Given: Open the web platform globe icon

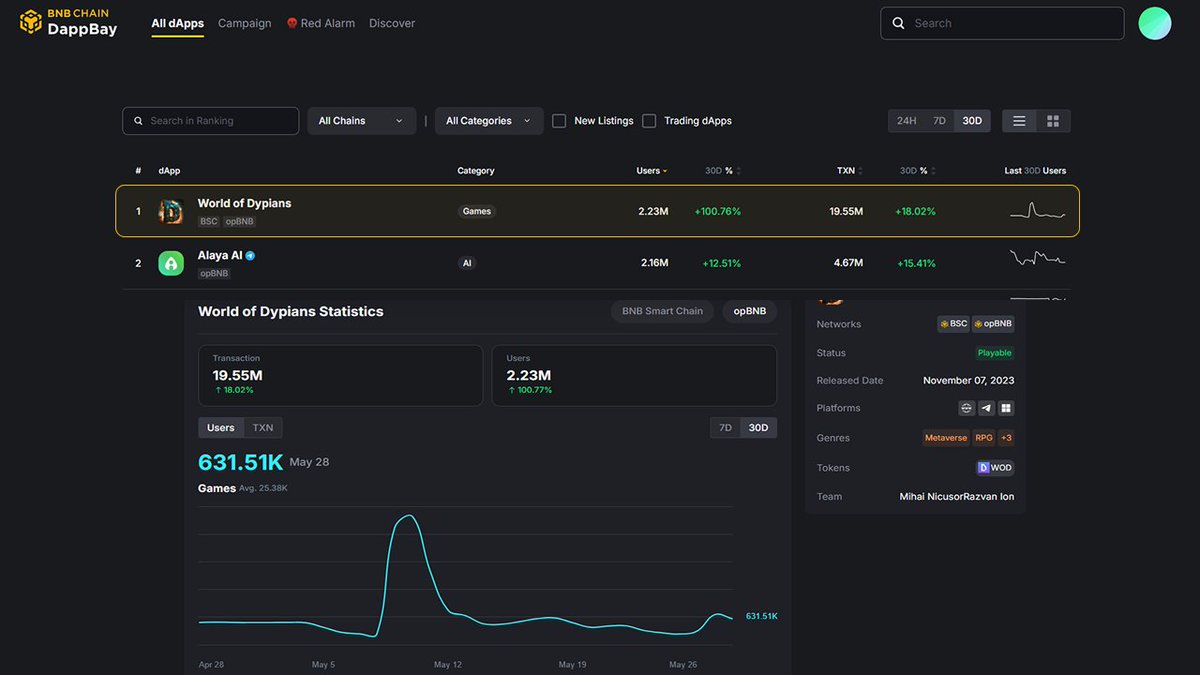Looking at the screenshot, I should pos(966,408).
